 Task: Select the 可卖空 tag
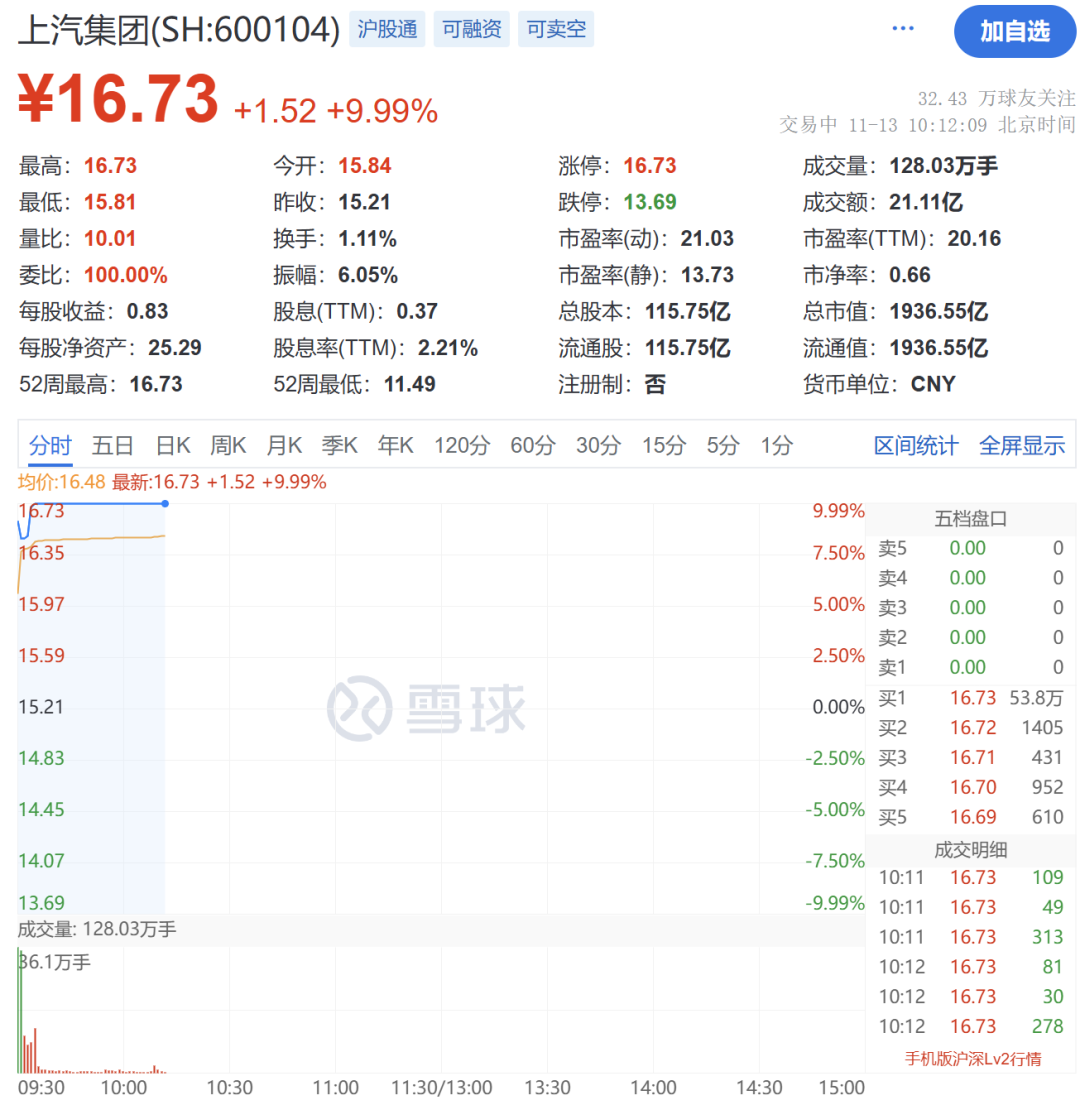click(x=556, y=30)
